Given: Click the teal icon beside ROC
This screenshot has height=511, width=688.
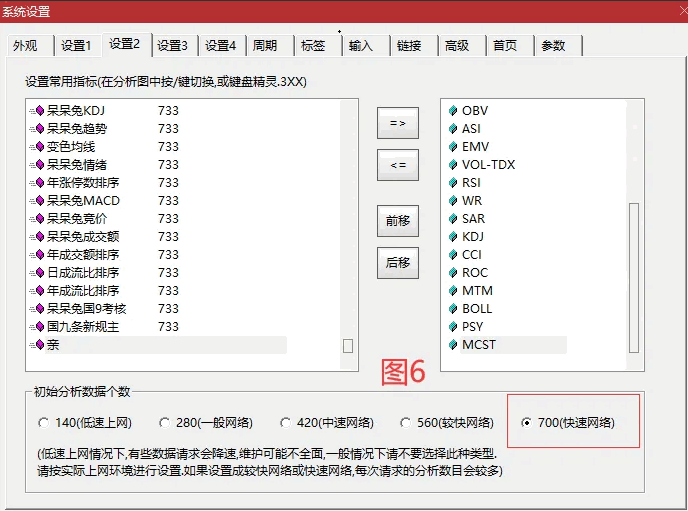Looking at the screenshot, I should (x=453, y=272).
